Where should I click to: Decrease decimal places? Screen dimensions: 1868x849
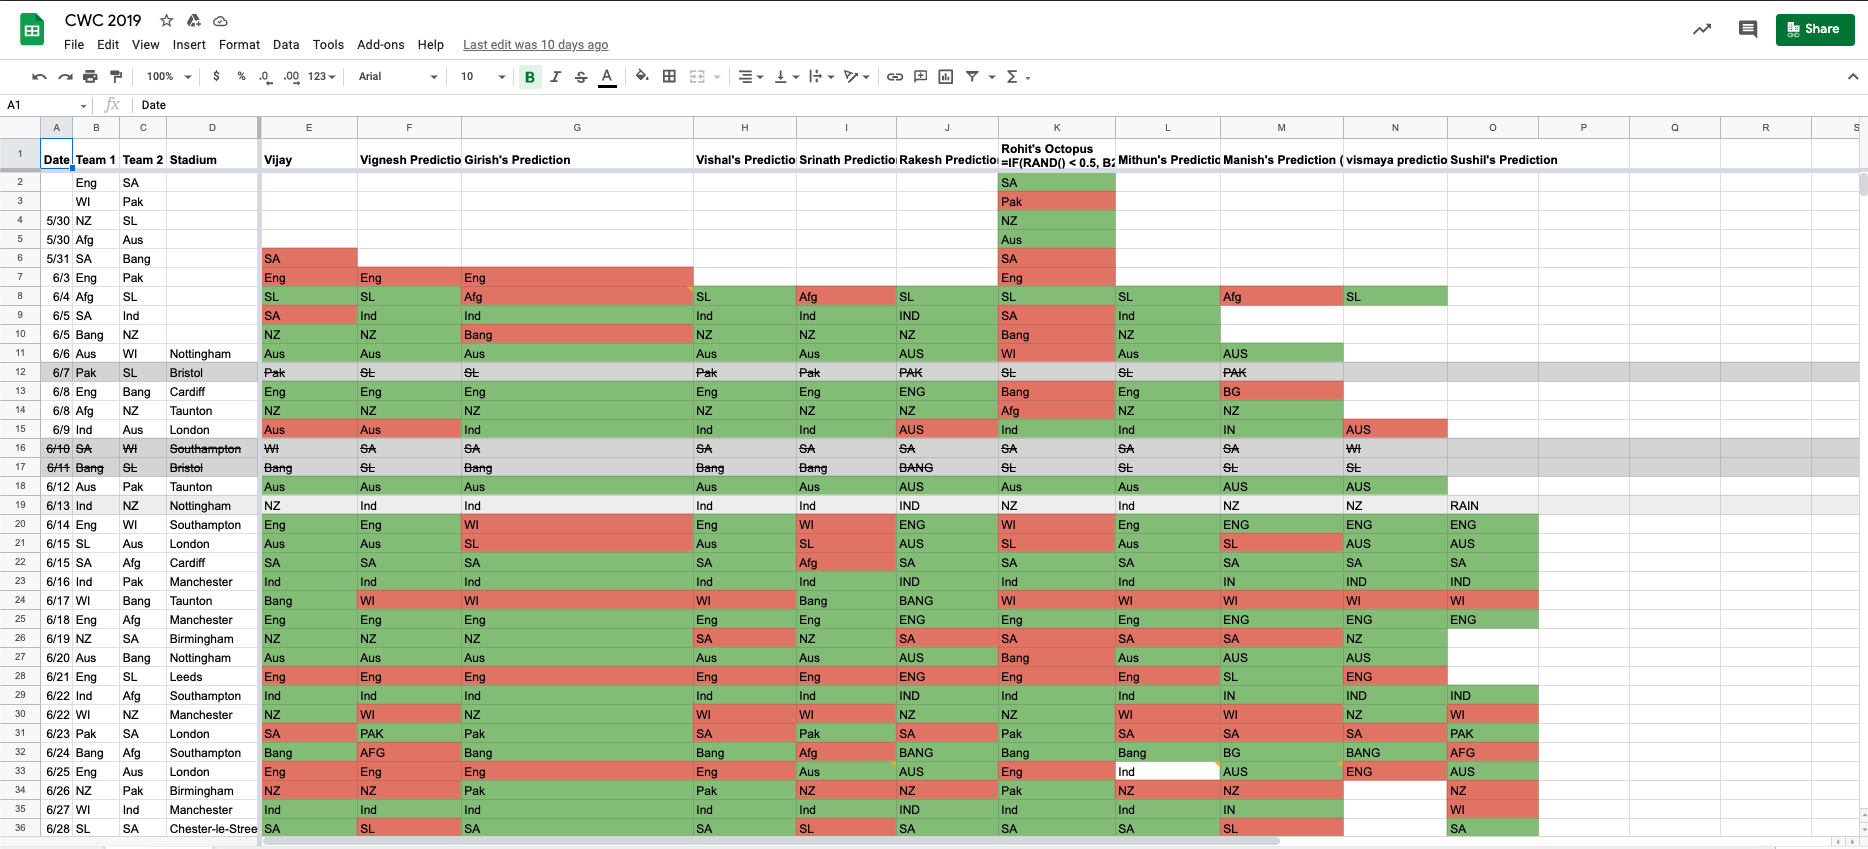point(265,77)
